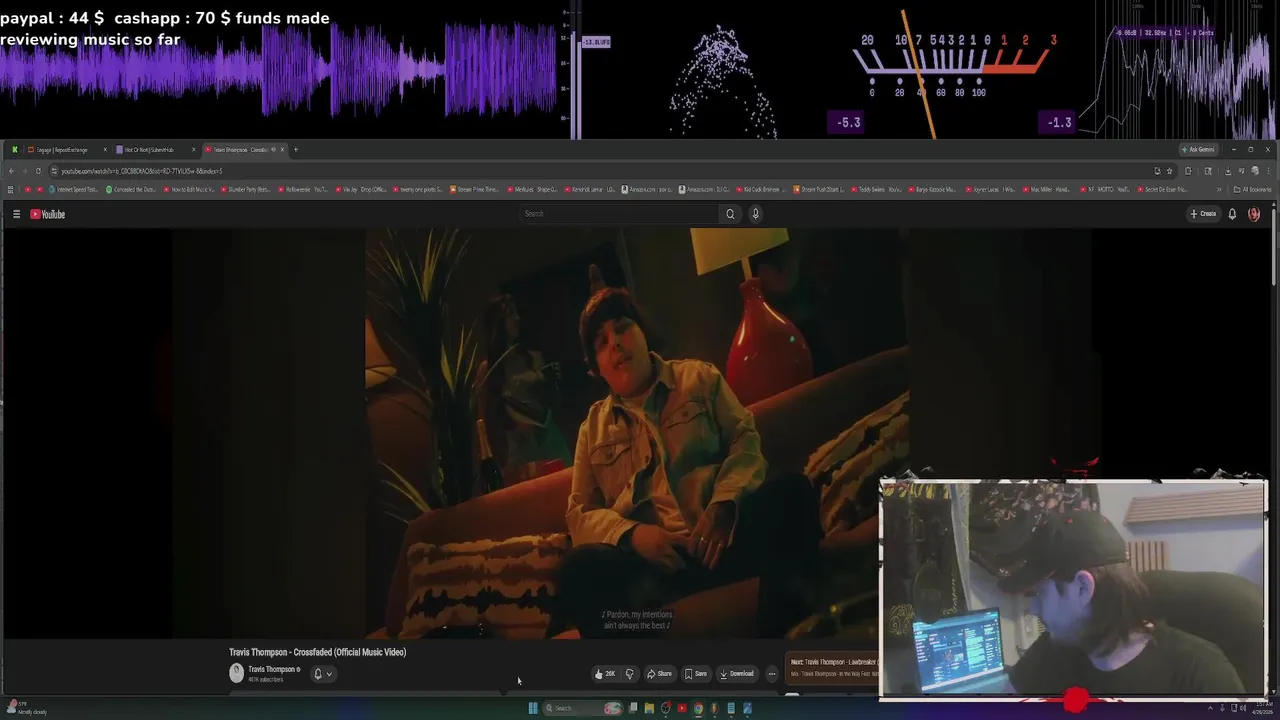This screenshot has height=720, width=1280.
Task: Open Travis Thompson channel avatar
Action: coord(236,673)
